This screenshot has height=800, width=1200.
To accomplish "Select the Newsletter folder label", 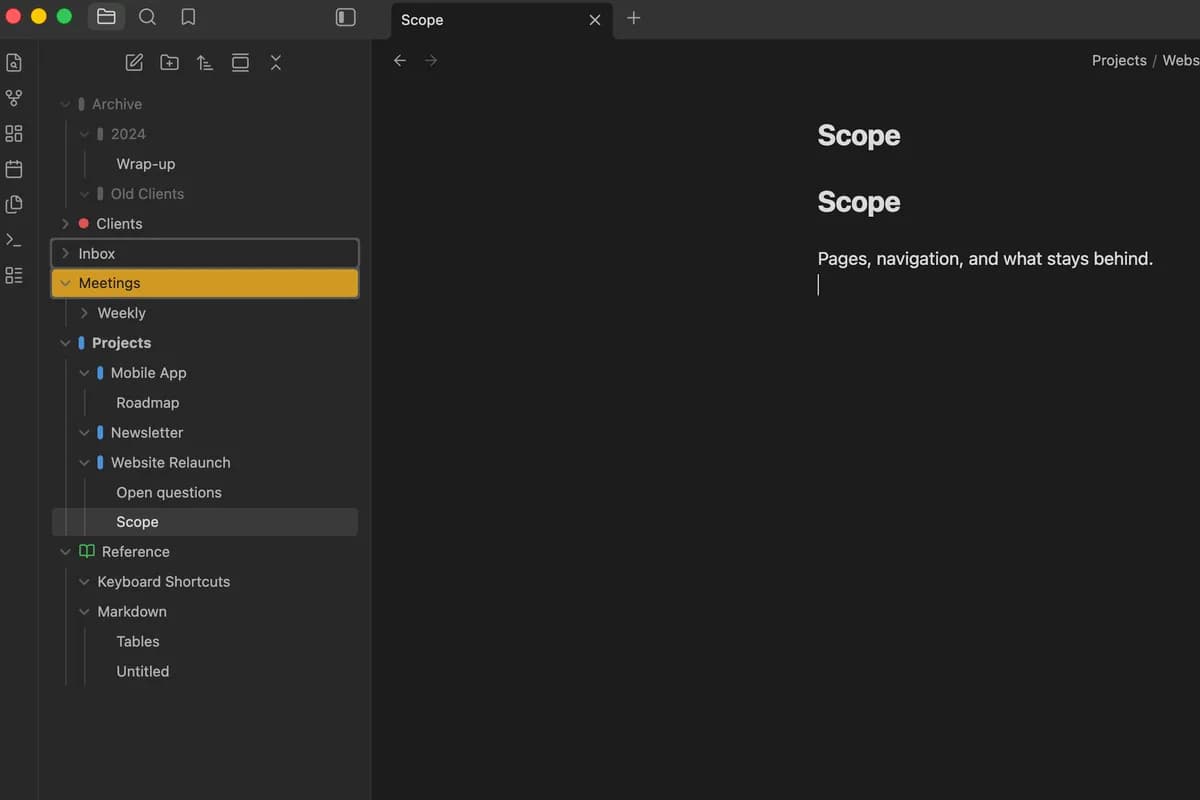I will click(x=147, y=433).
